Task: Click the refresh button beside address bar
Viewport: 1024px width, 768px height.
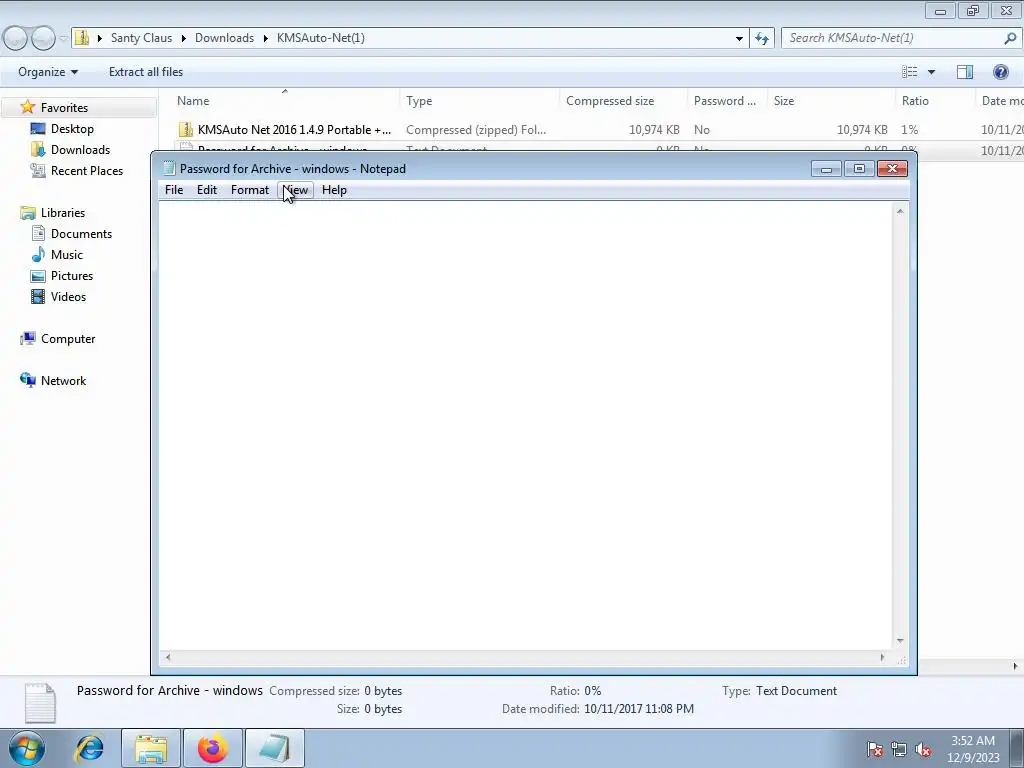Action: [x=761, y=39]
